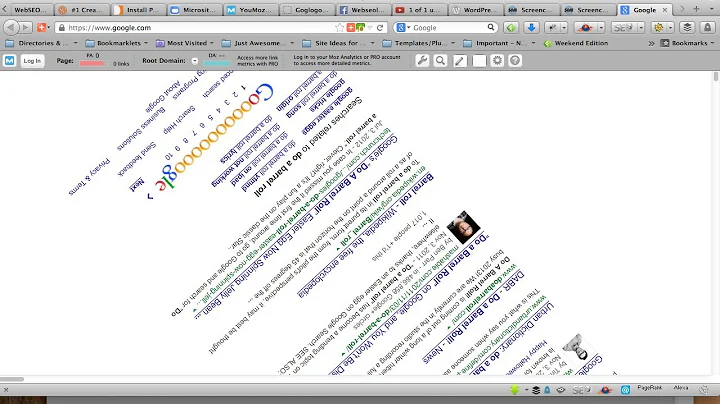This screenshot has width=720, height=404.
Task: Click the MozBar pencil highlight icon
Action: (x=460, y=61)
